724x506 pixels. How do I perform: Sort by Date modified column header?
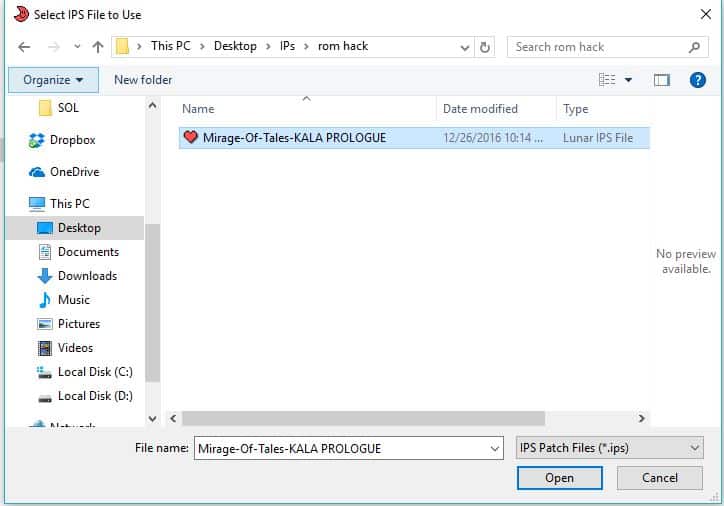[x=496, y=109]
